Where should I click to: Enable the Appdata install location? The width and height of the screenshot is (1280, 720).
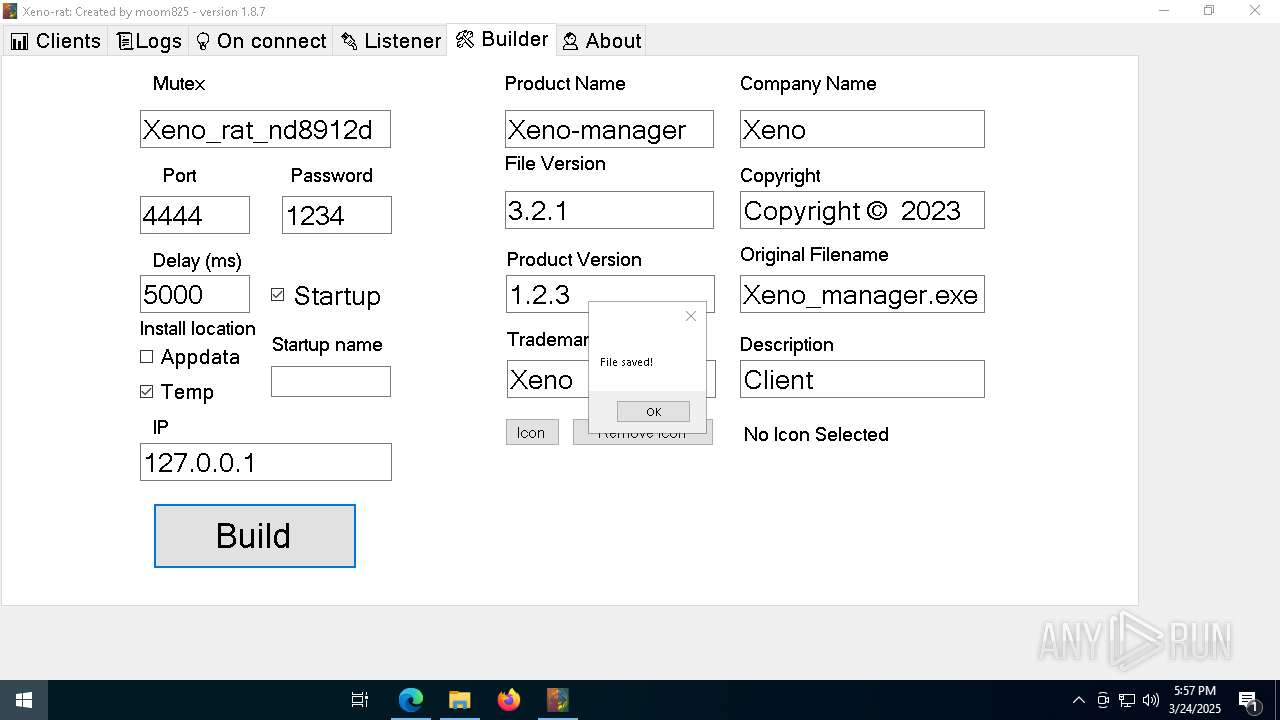point(147,357)
